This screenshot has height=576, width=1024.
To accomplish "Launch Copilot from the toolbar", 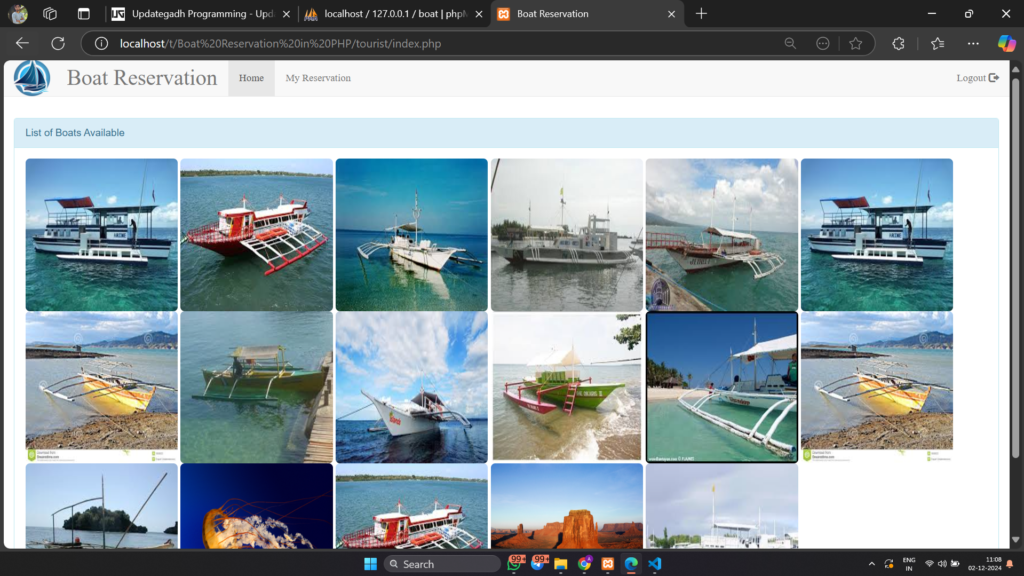I will point(1006,44).
